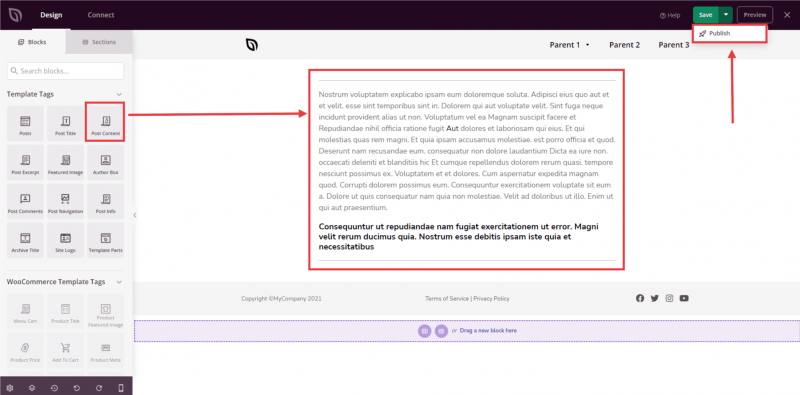Focus the Search blocks field

click(x=65, y=71)
